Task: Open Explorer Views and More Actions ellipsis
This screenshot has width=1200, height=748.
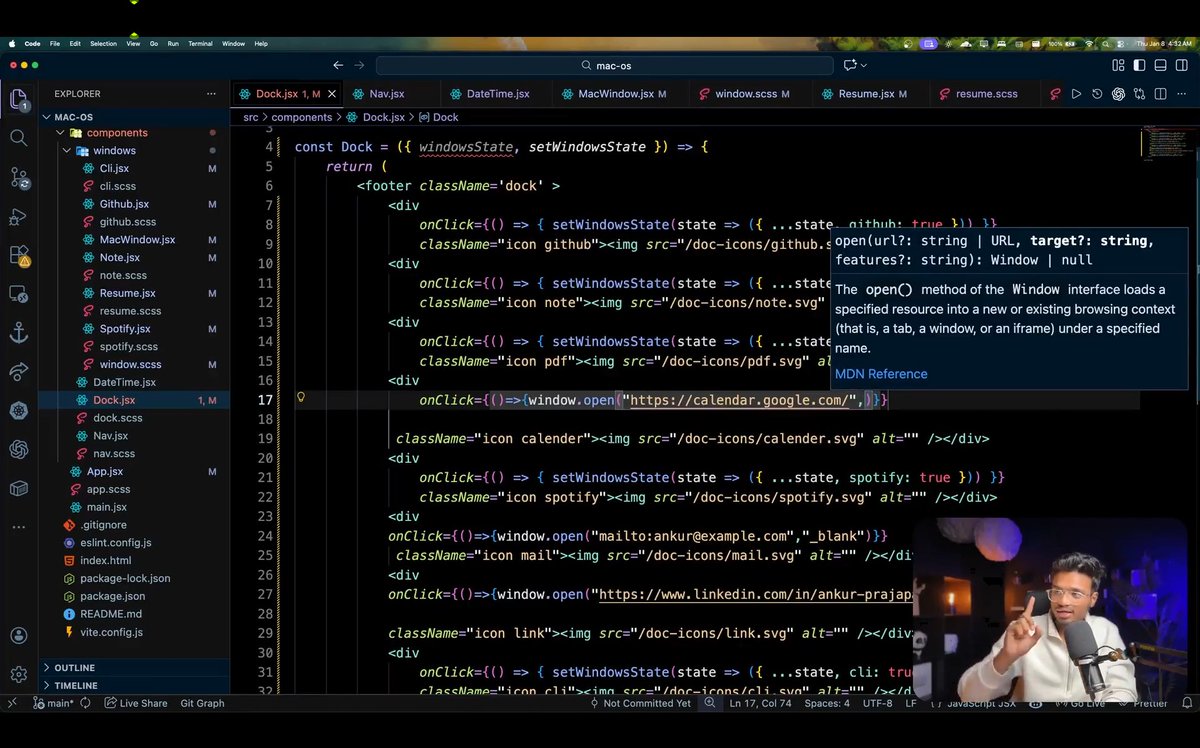Action: [211, 93]
